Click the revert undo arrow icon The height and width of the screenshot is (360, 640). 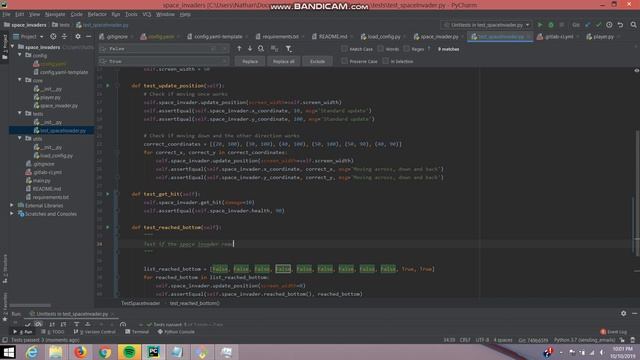click(x=620, y=25)
